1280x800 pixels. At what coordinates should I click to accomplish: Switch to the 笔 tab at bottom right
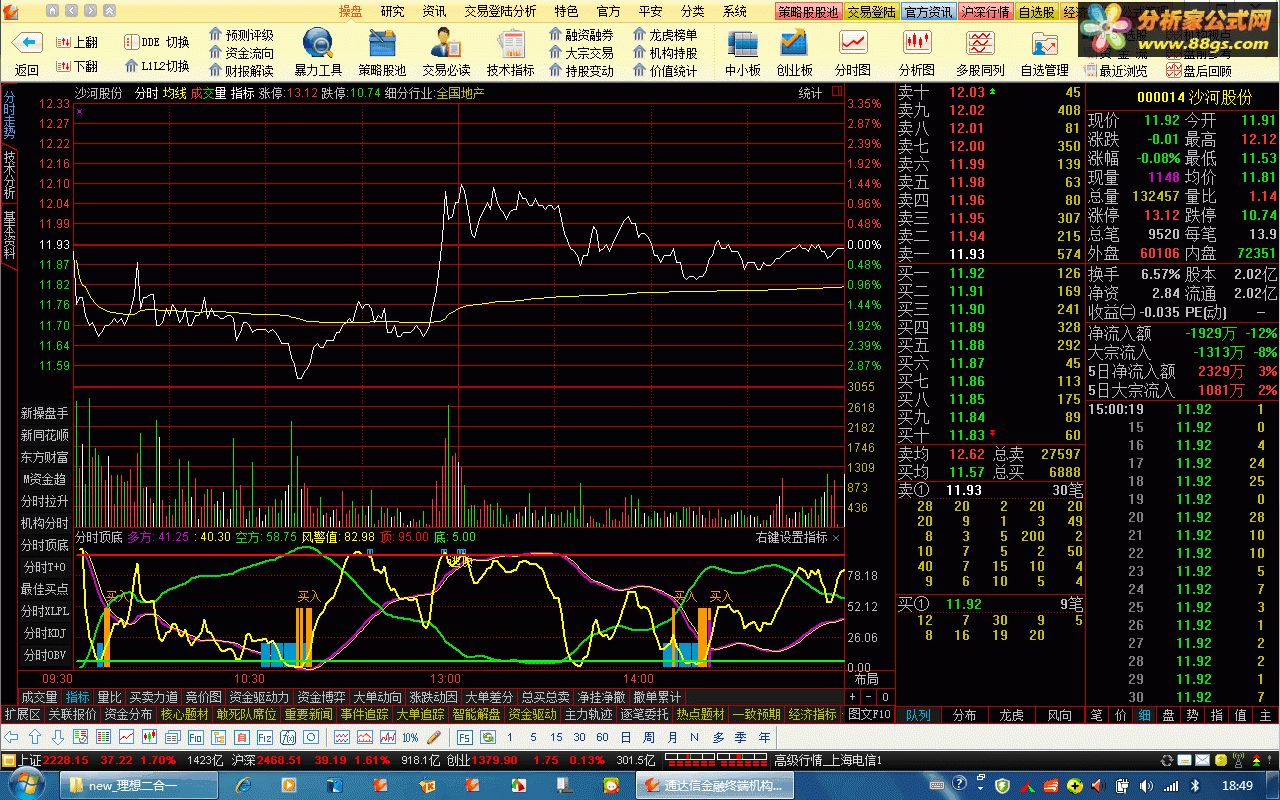pos(1097,715)
